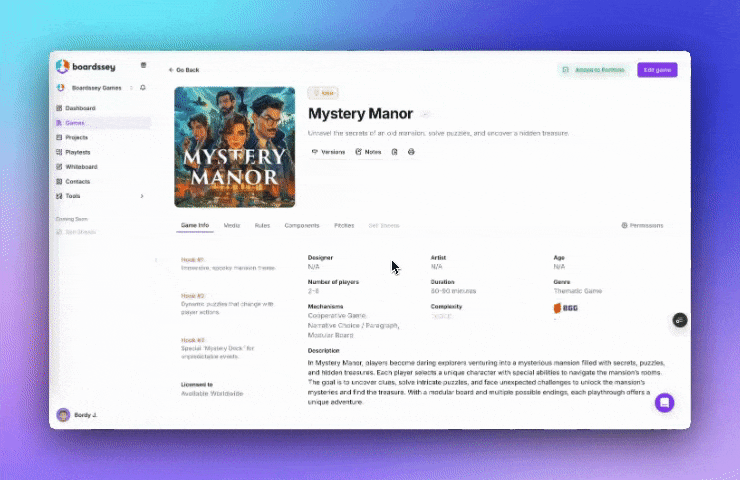Click the Contacts sidebar icon

pyautogui.click(x=59, y=181)
